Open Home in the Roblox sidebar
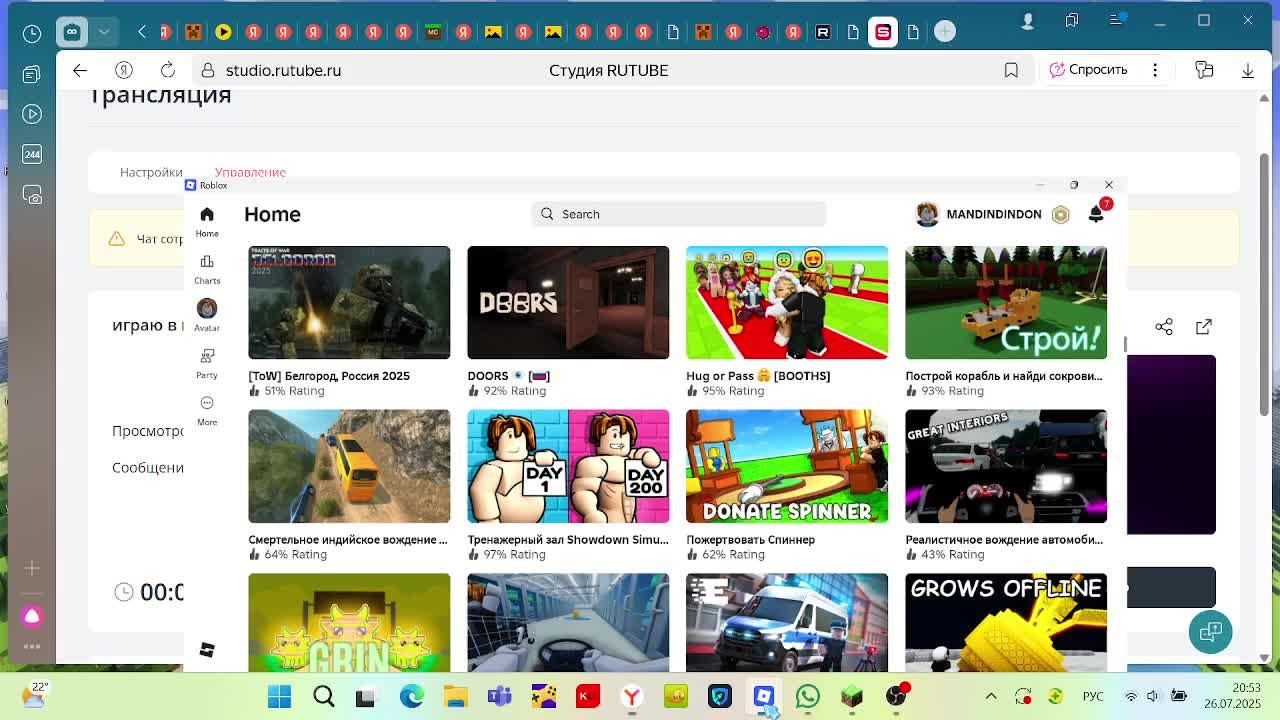Viewport: 1280px width, 720px height. tap(207, 221)
